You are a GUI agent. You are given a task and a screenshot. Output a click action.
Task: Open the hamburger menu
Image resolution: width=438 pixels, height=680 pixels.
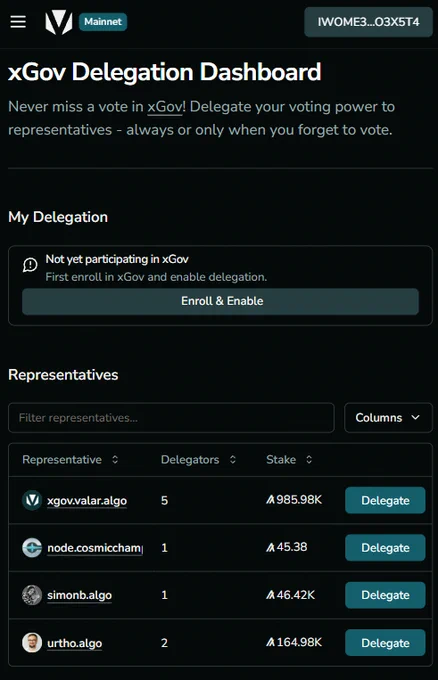[x=18, y=22]
